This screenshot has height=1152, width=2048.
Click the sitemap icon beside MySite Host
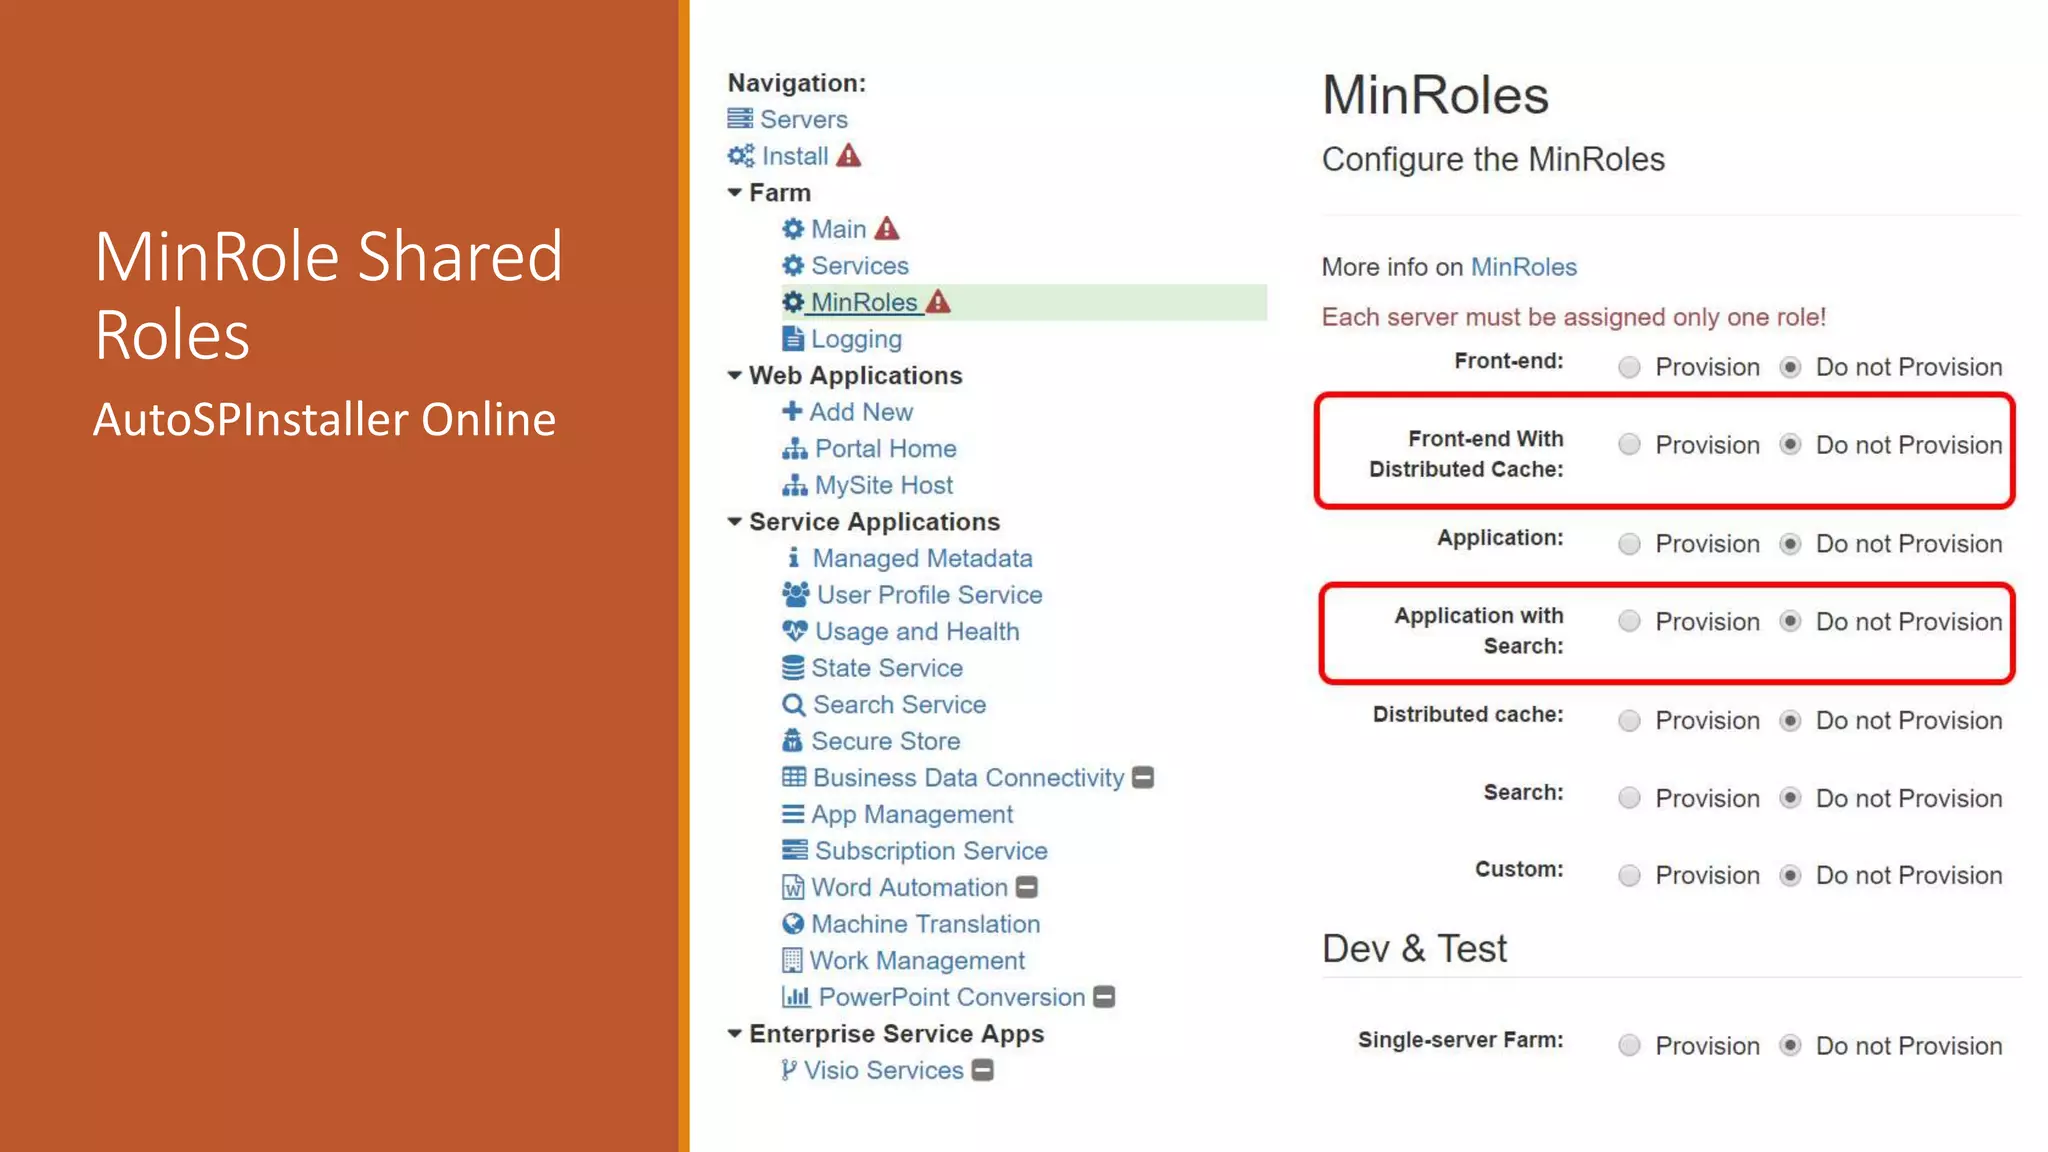(x=795, y=485)
